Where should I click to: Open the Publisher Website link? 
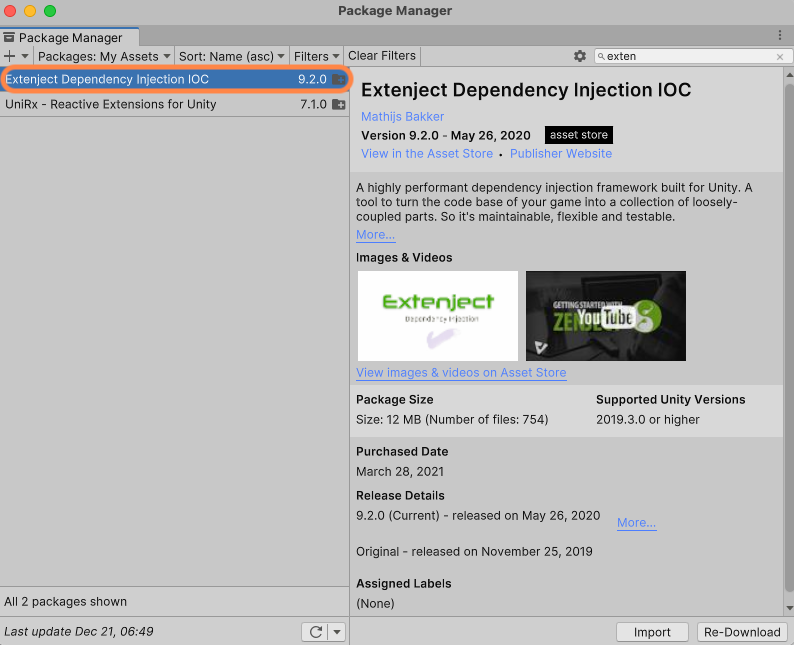tap(561, 153)
